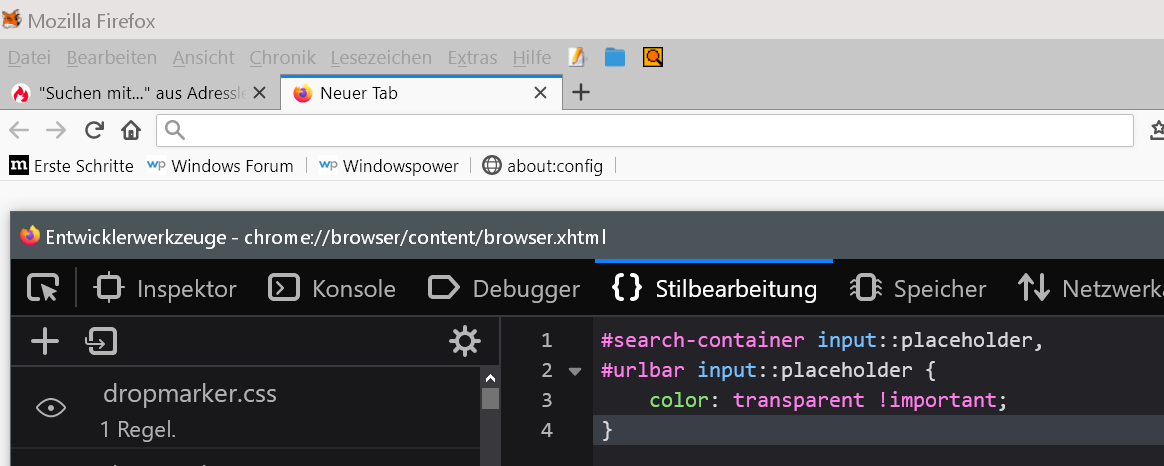Viewport: 1164px width, 466px height.
Task: Reload the current page
Action: pos(94,130)
